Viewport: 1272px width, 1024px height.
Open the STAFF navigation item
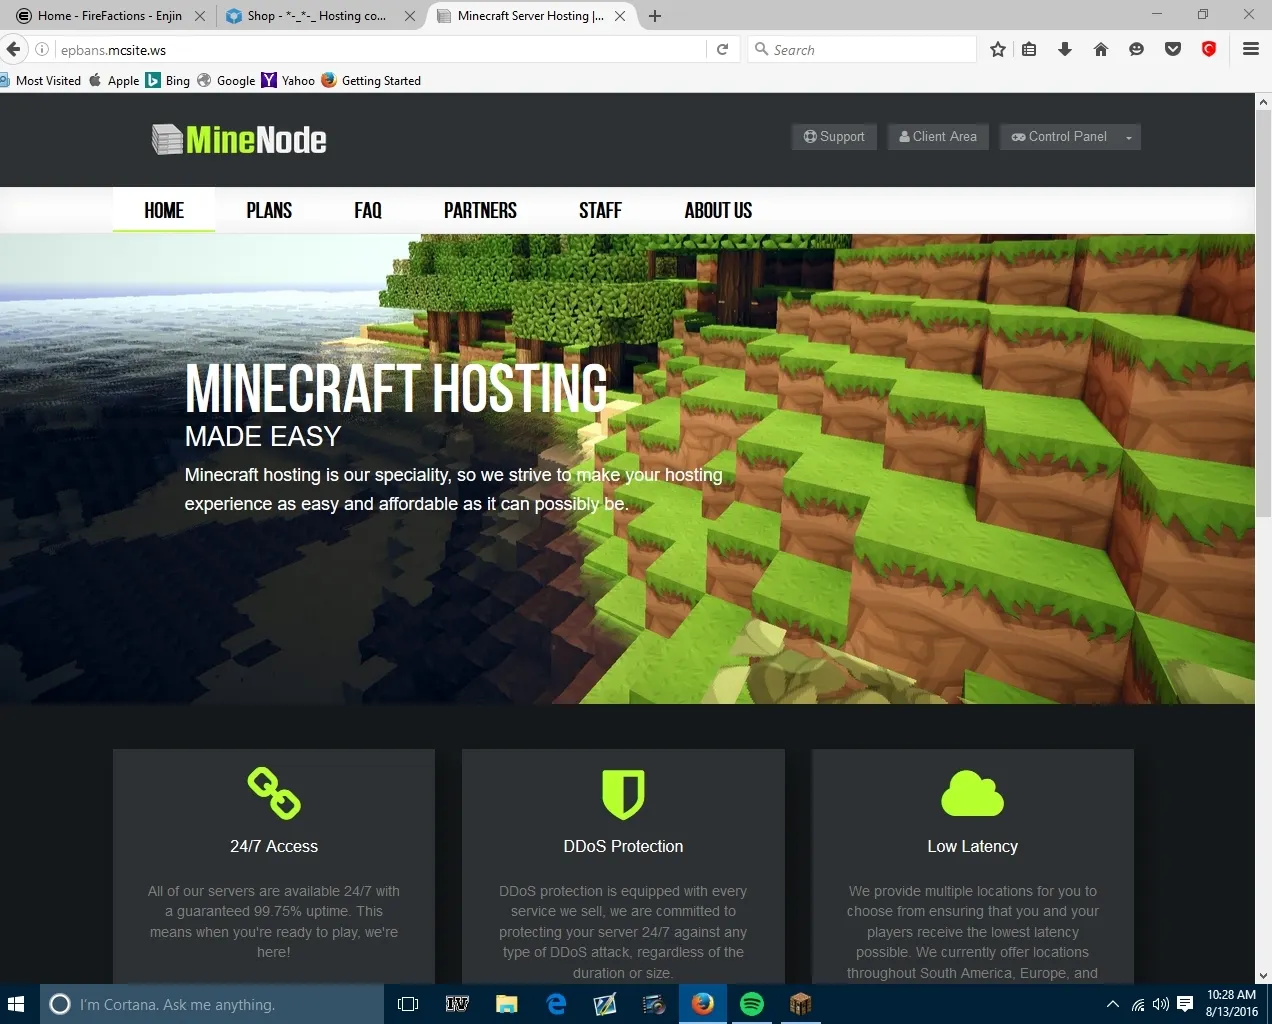(x=600, y=210)
